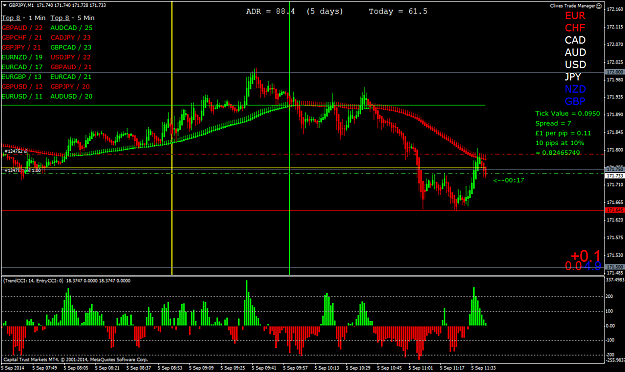Select the 'EURNZD / 19' entry
Viewport: 625px width, 372px height.
click(22, 57)
